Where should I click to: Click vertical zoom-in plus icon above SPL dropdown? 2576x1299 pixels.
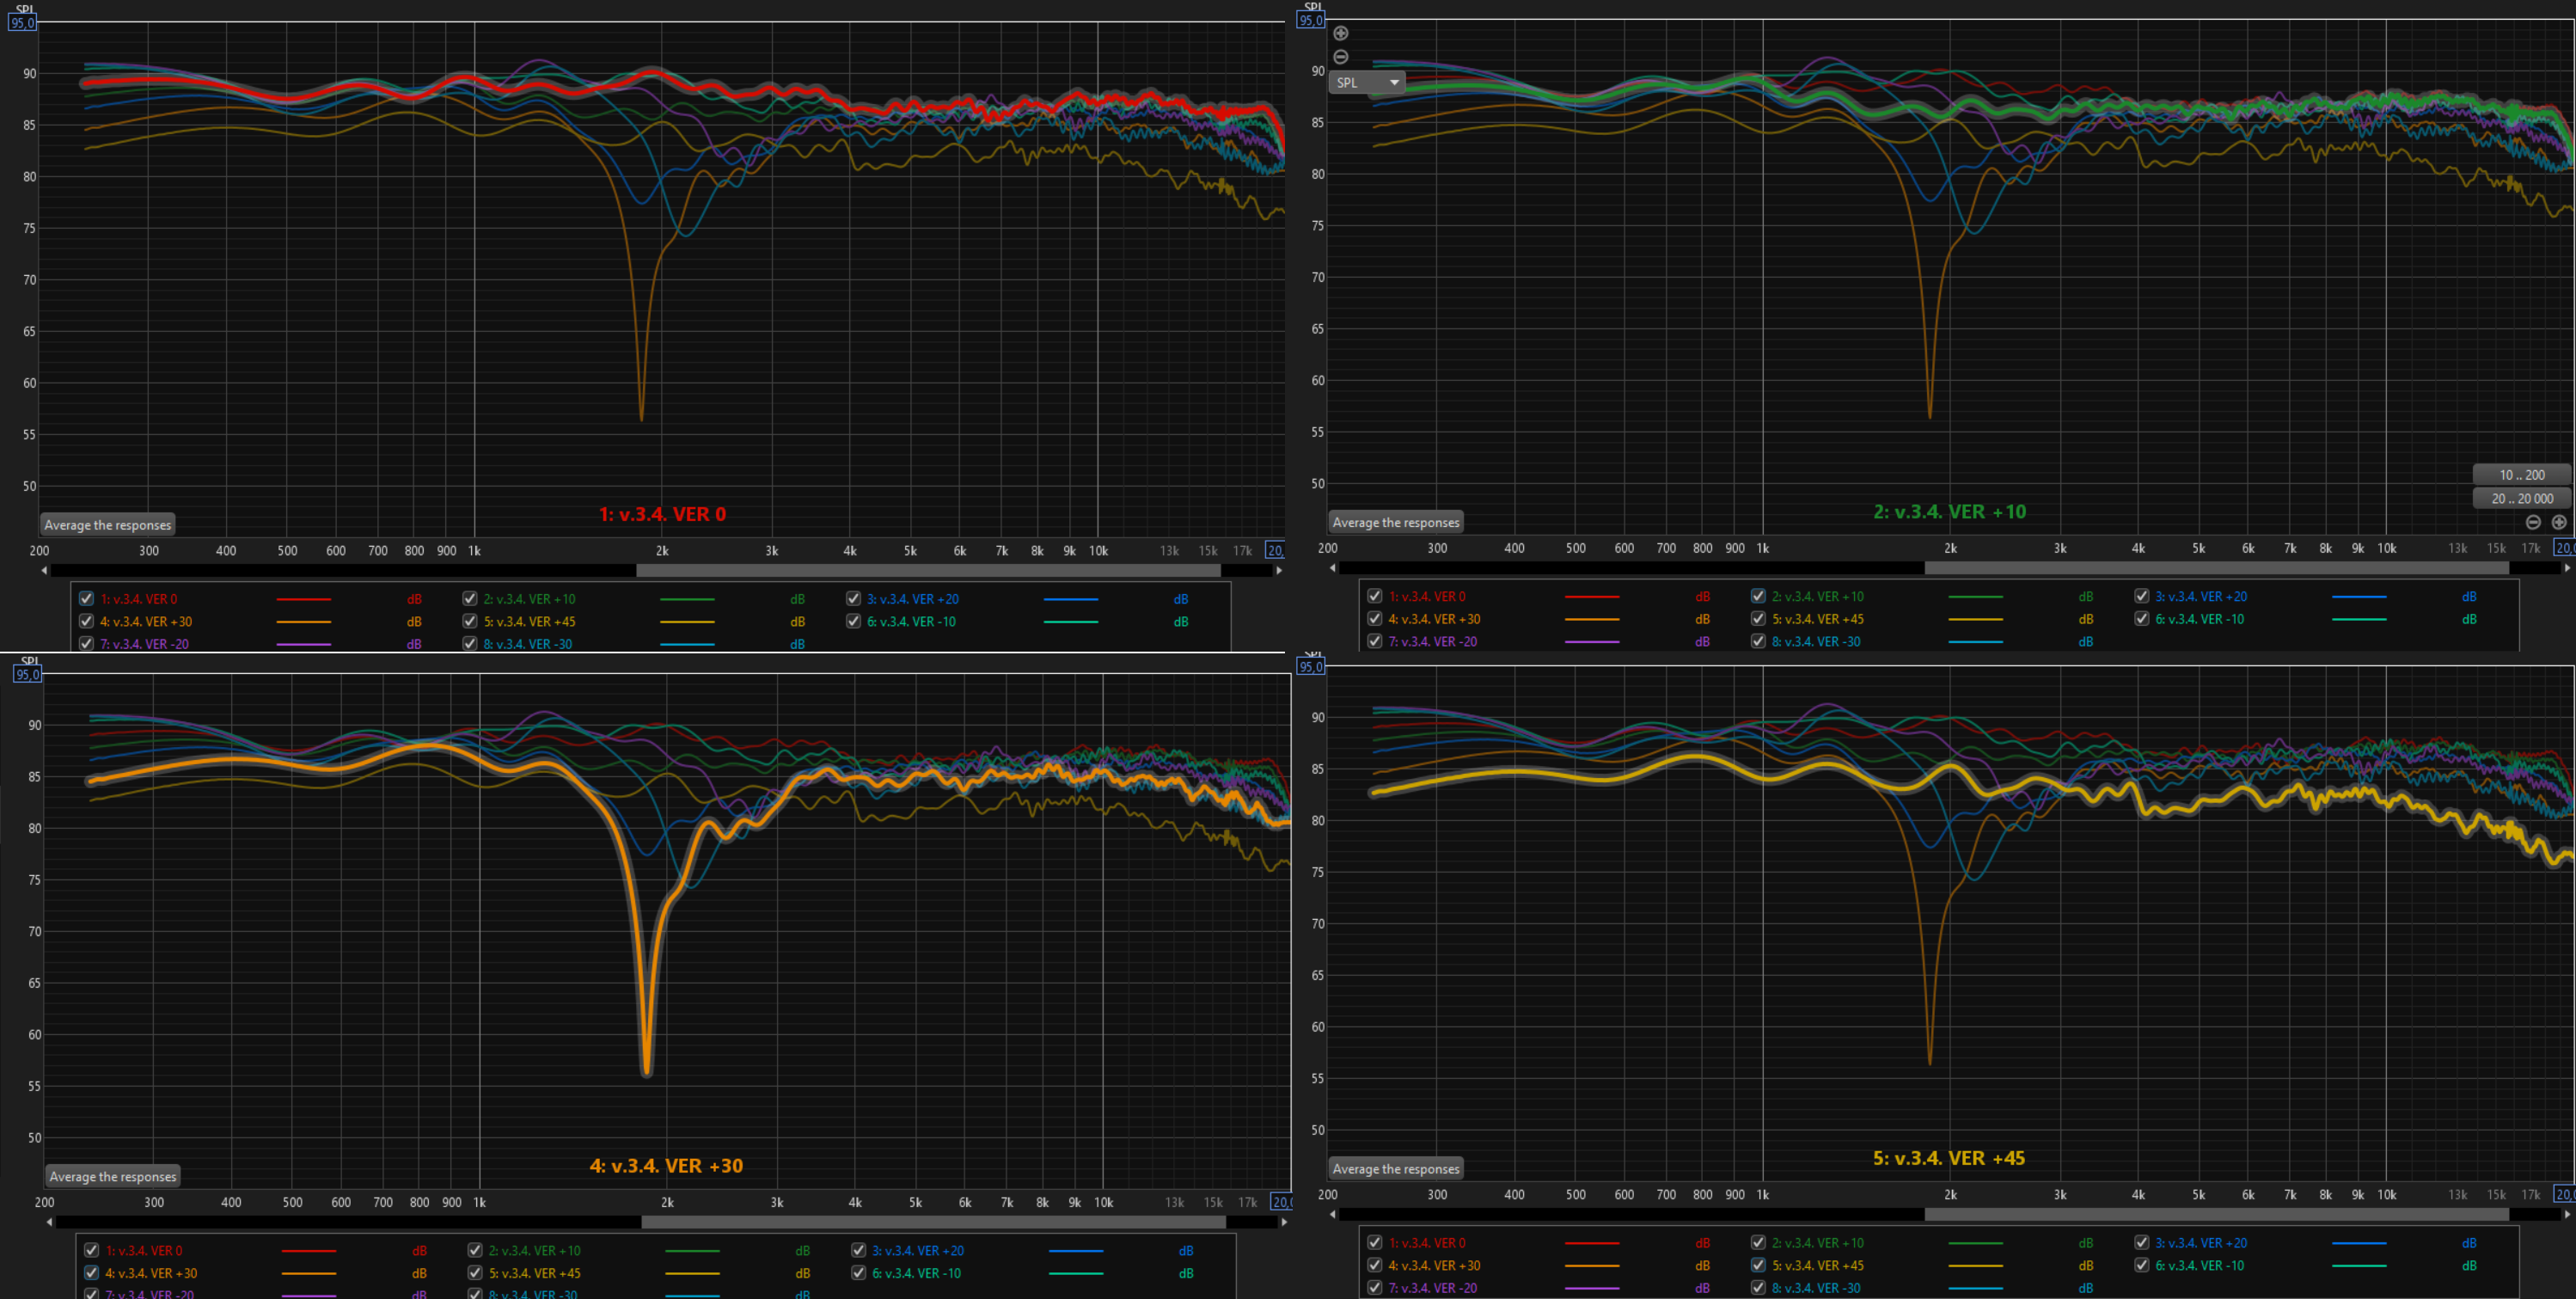point(1341,33)
